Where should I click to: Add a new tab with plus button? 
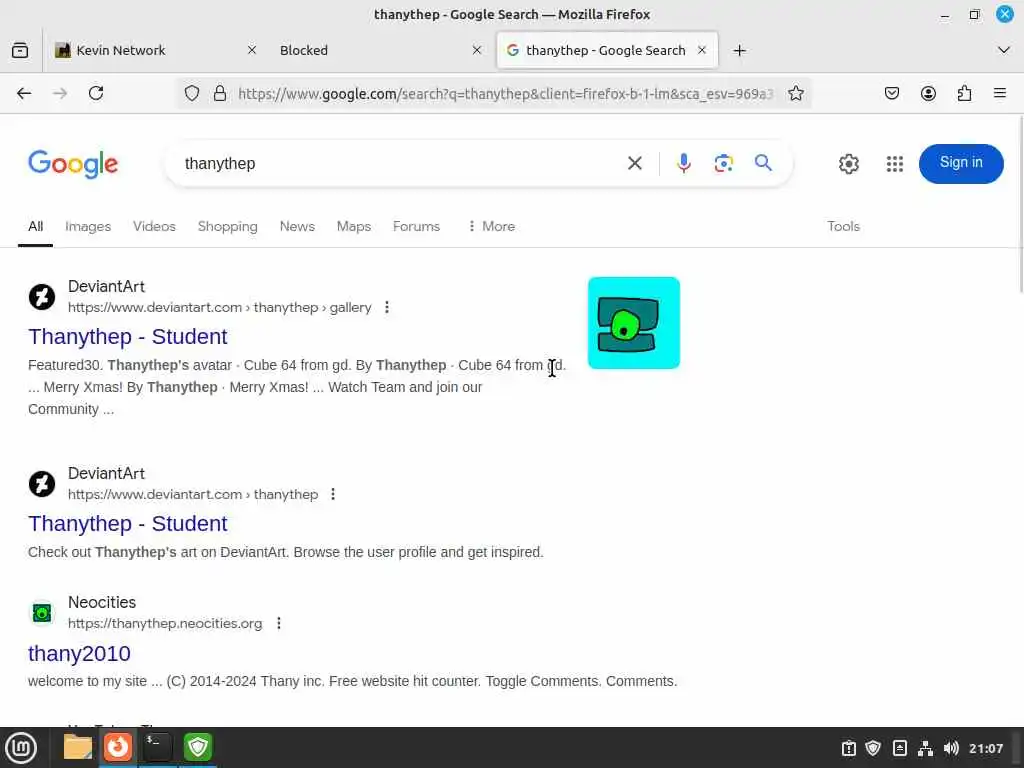click(x=739, y=50)
